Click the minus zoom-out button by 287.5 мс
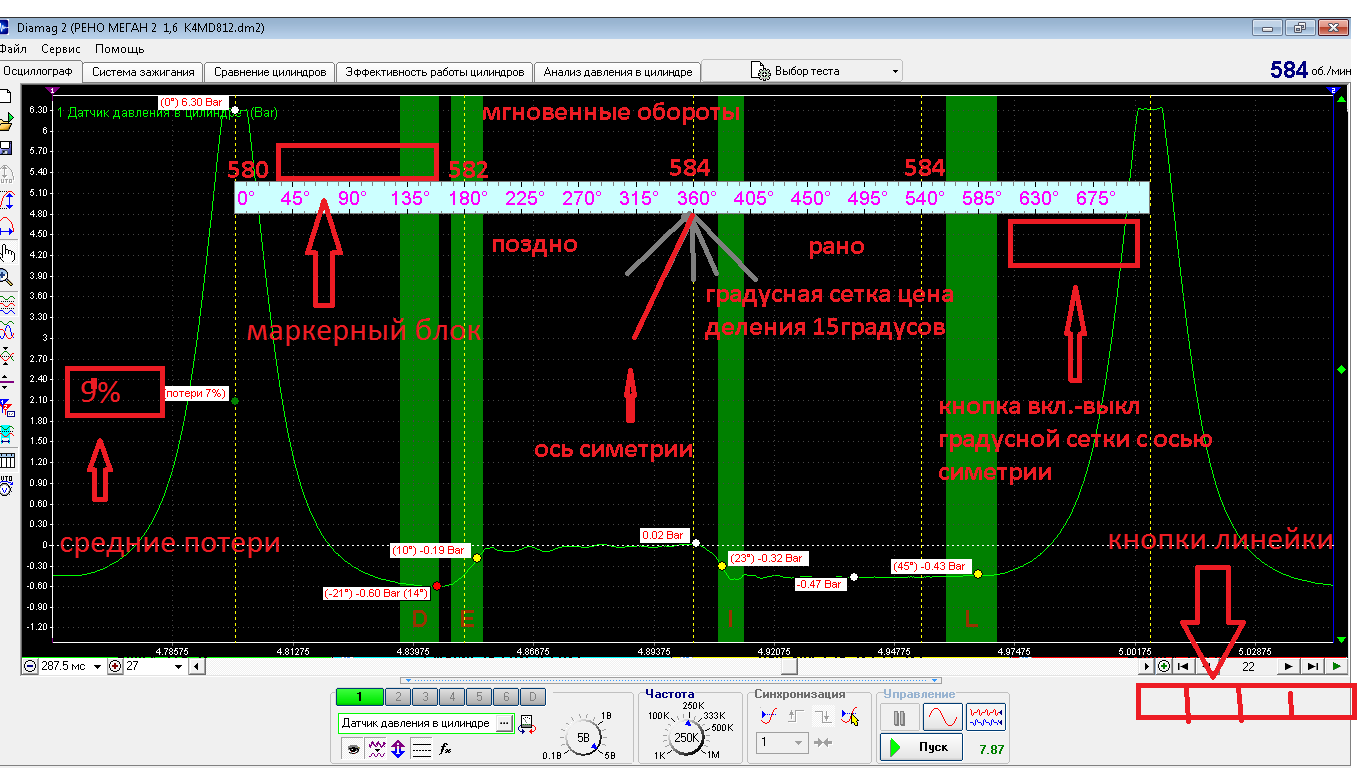Viewport: 1360px width, 768px height. pyautogui.click(x=29, y=666)
